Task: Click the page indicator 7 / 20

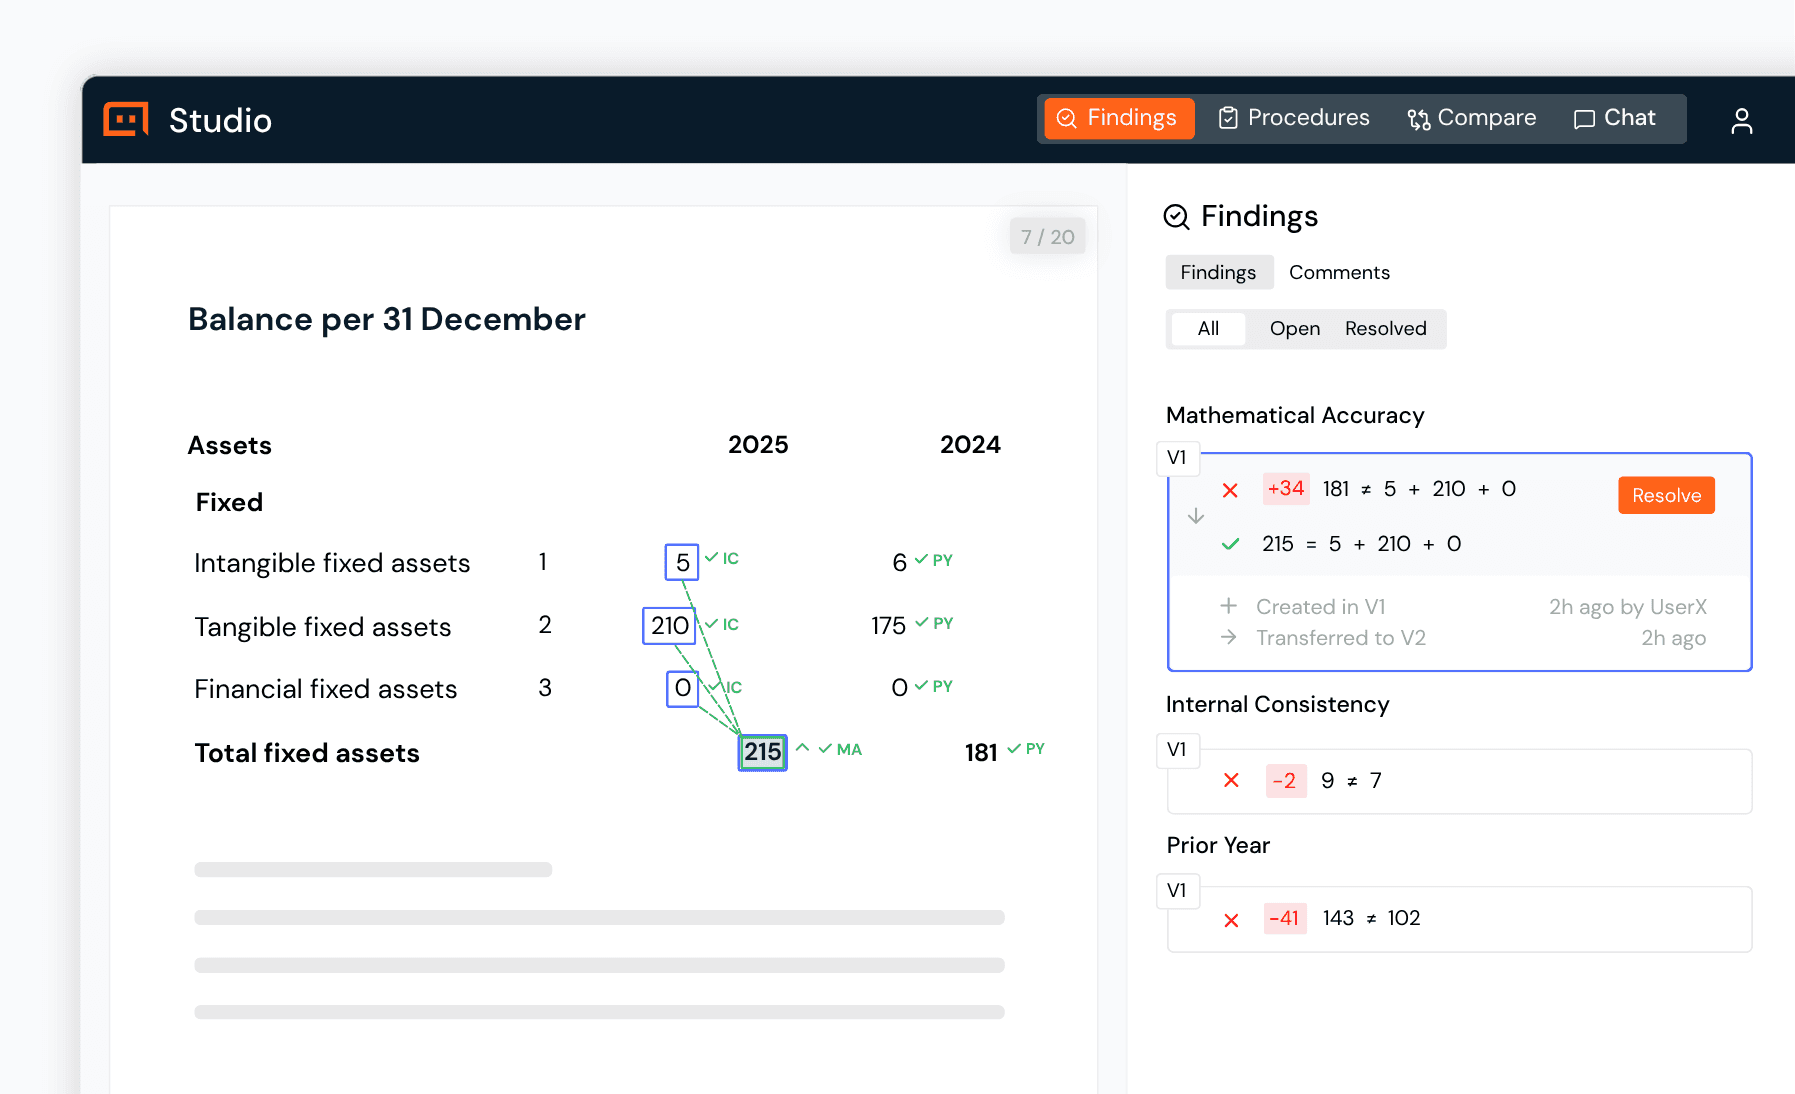Action: 1047,237
